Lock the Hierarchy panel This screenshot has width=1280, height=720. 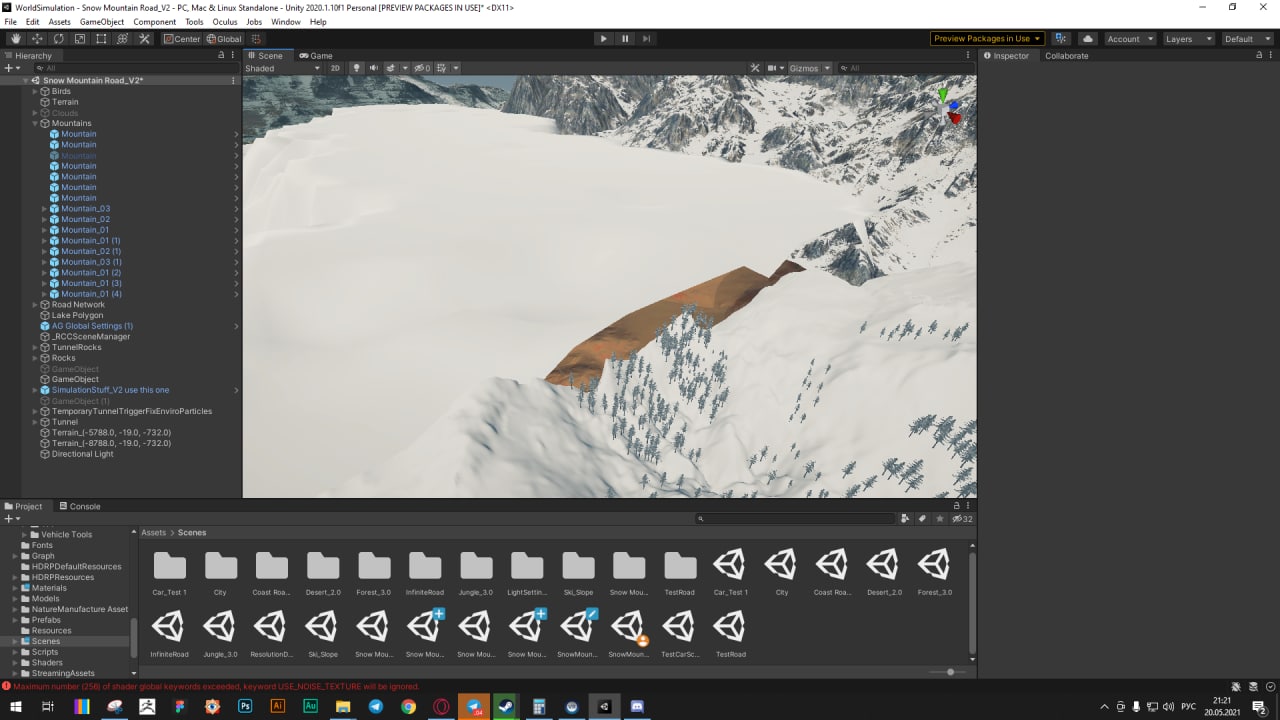tap(221, 56)
